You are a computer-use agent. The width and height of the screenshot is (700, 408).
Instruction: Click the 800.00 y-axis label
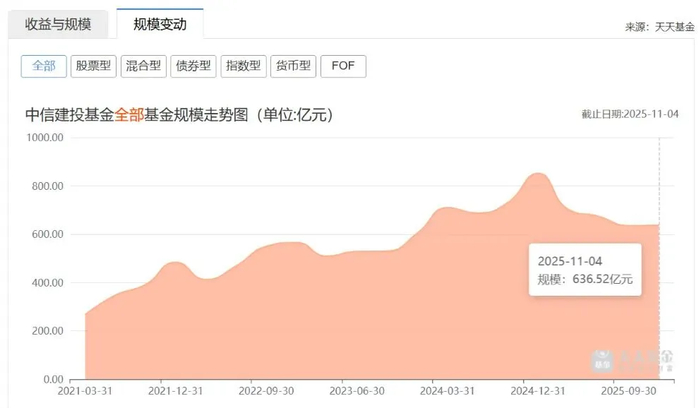(47, 186)
